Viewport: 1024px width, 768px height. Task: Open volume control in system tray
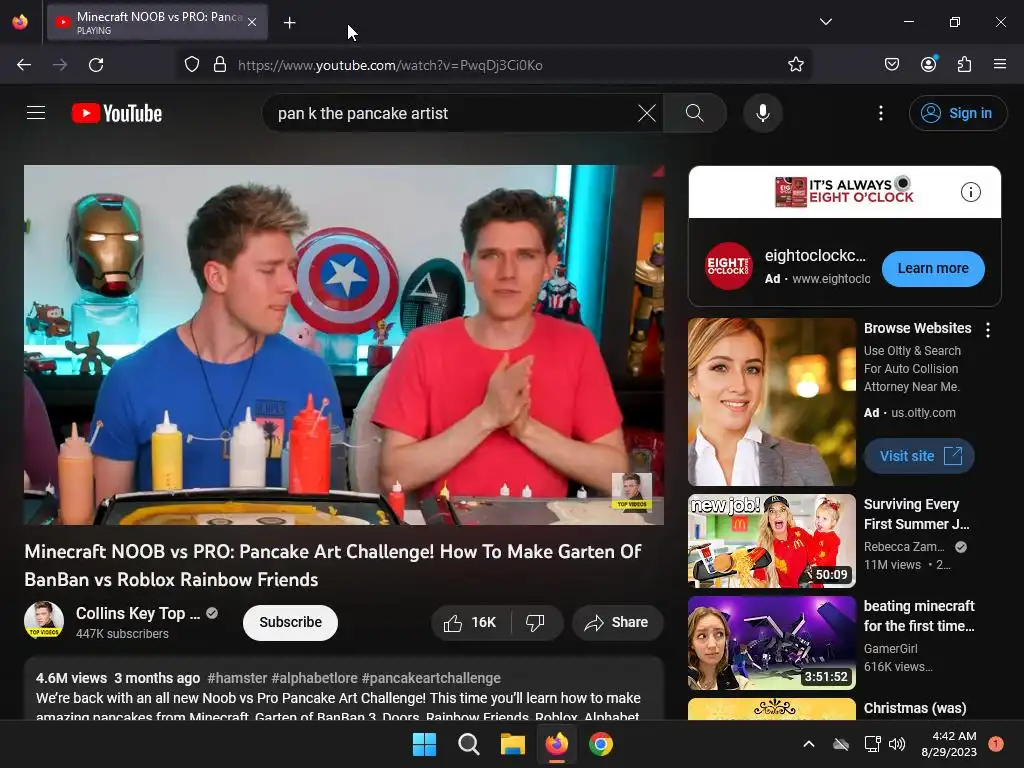897,744
